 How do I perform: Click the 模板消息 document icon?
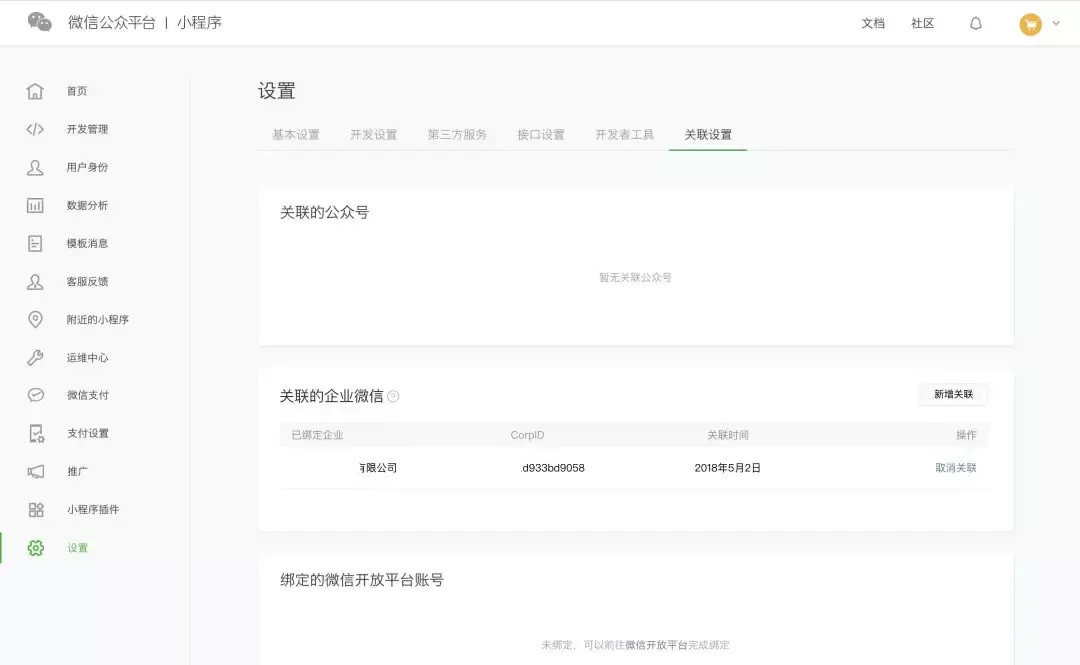point(35,243)
